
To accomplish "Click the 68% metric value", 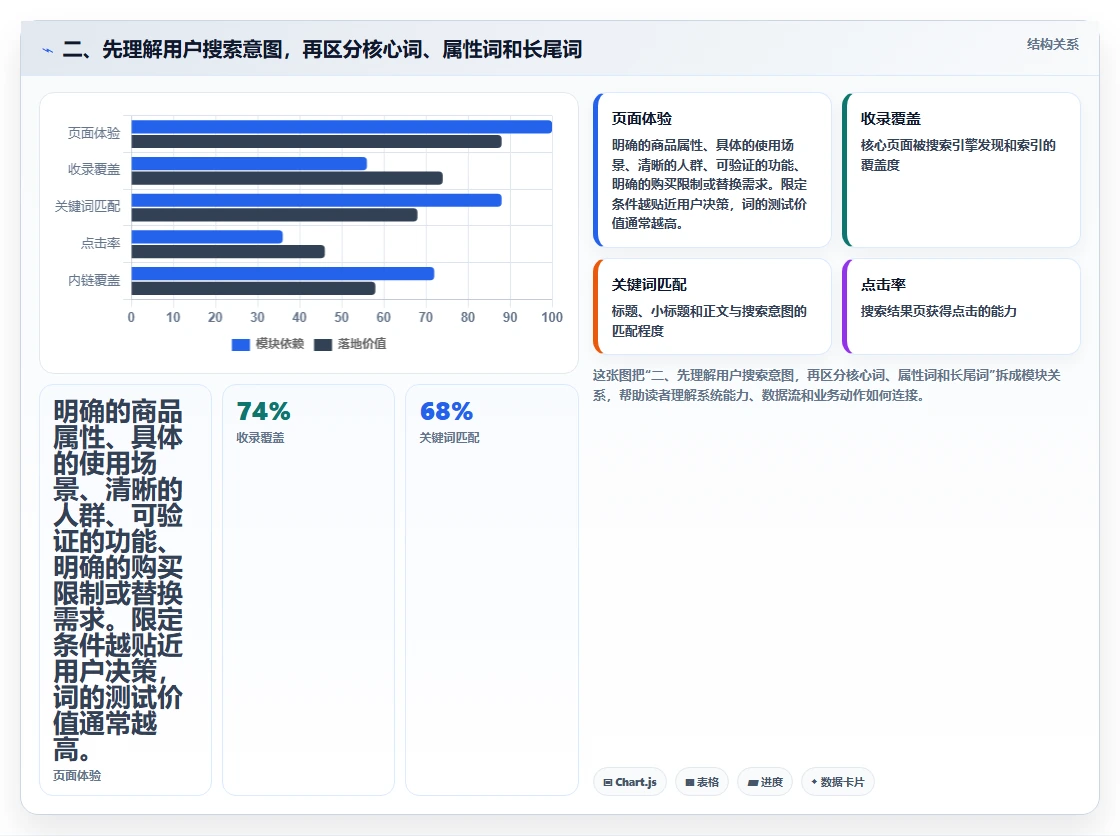I will point(446,412).
